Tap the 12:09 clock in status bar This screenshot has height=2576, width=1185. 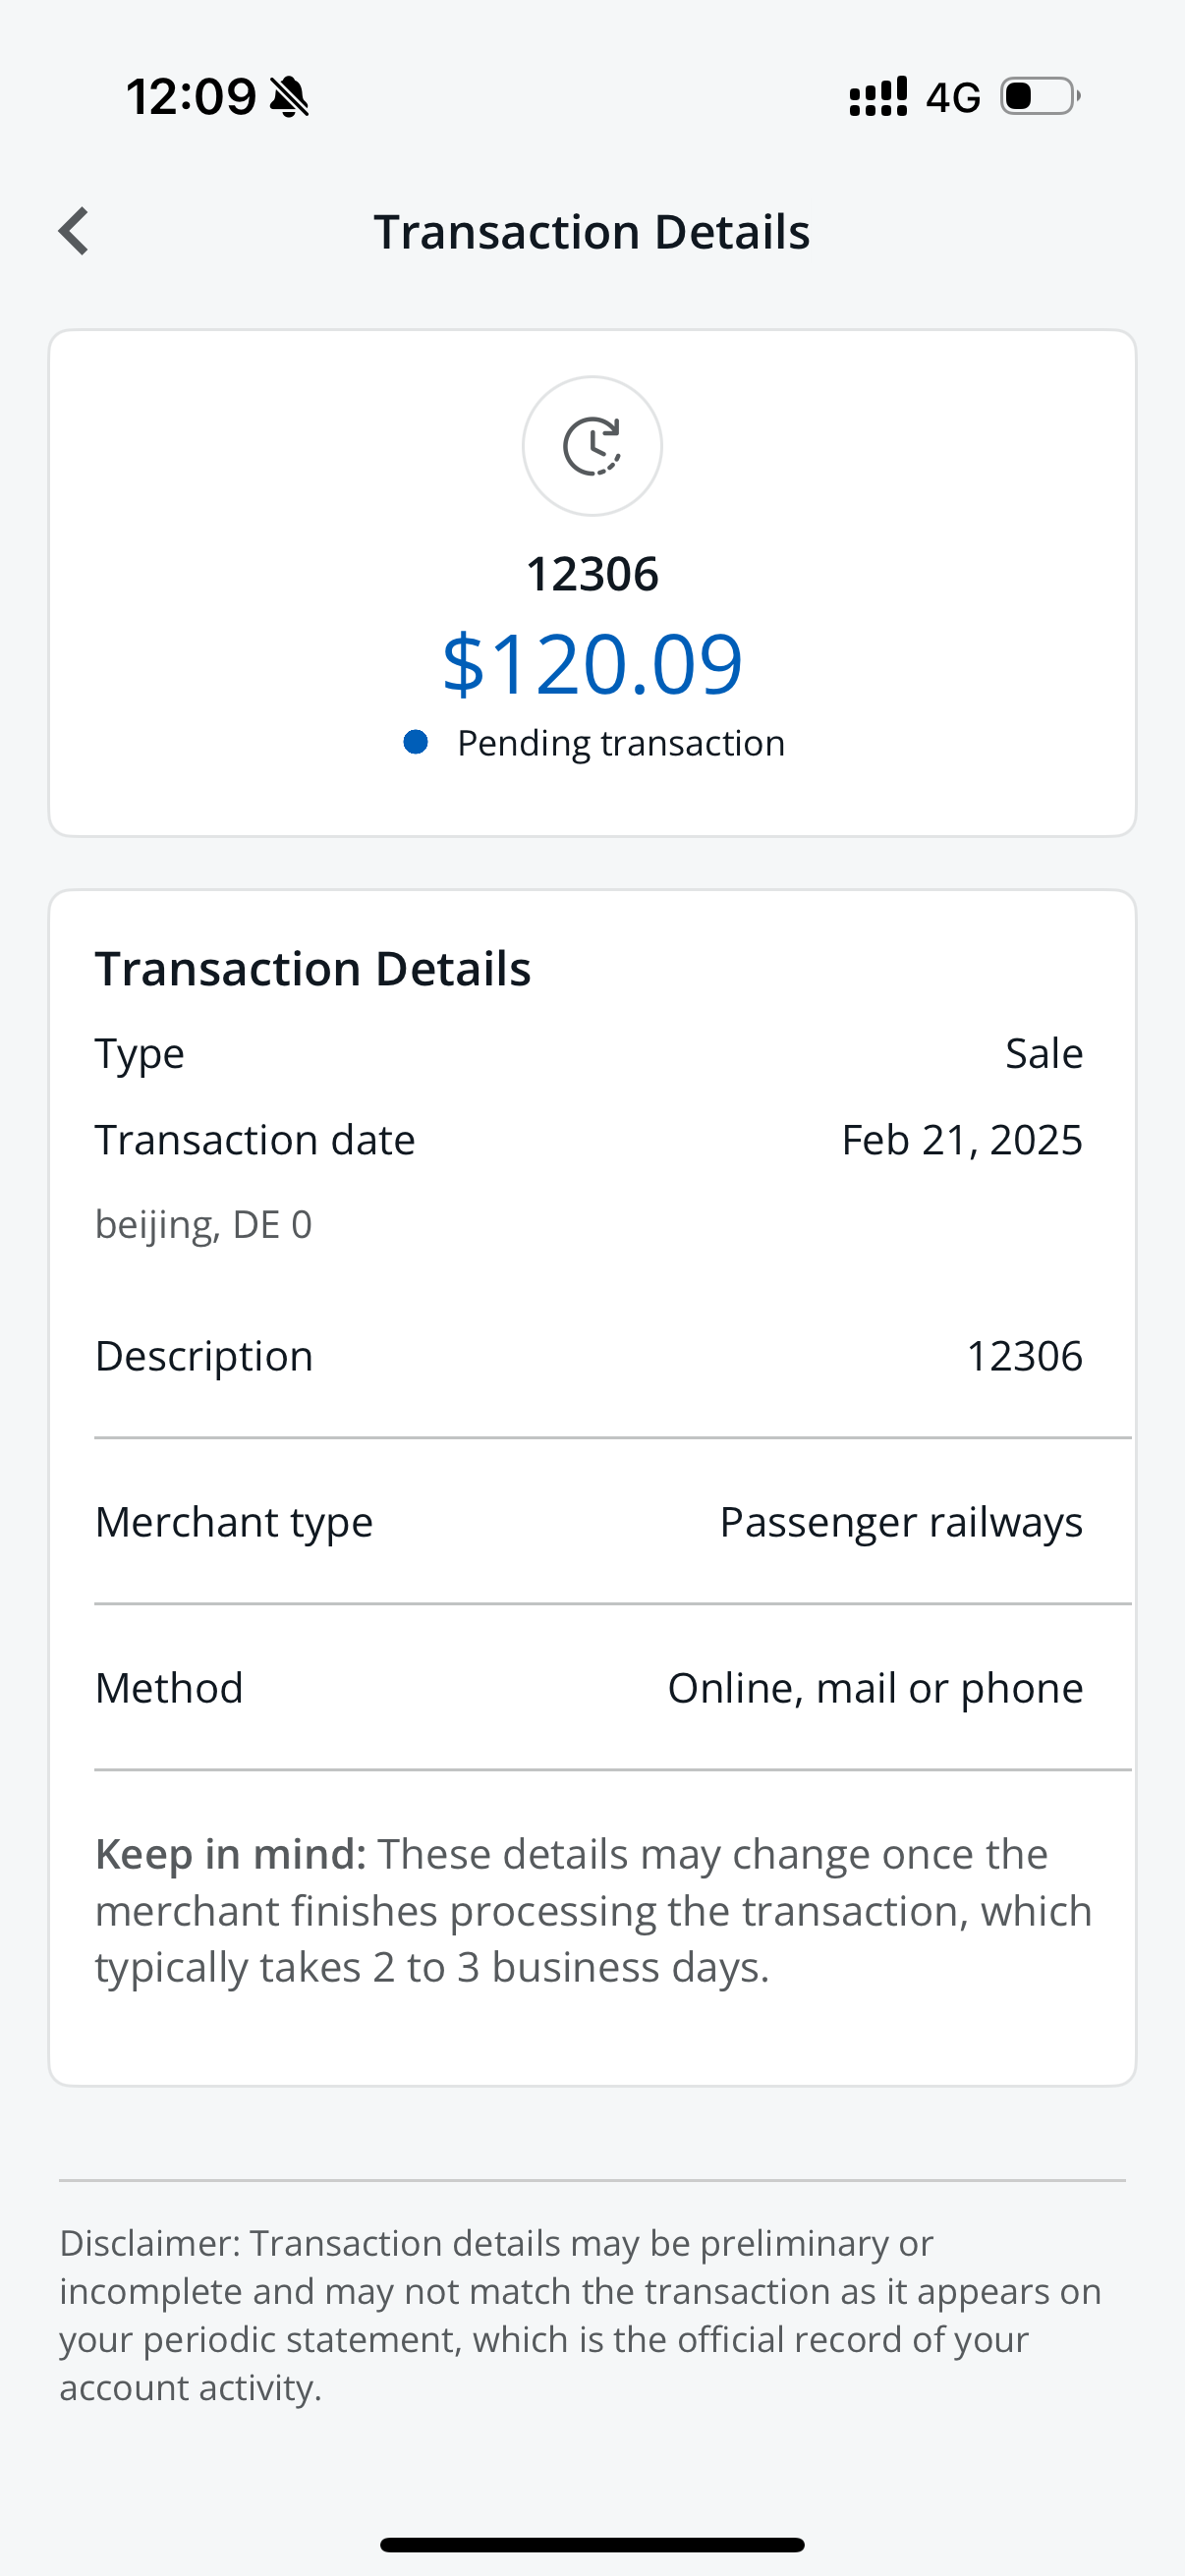191,97
